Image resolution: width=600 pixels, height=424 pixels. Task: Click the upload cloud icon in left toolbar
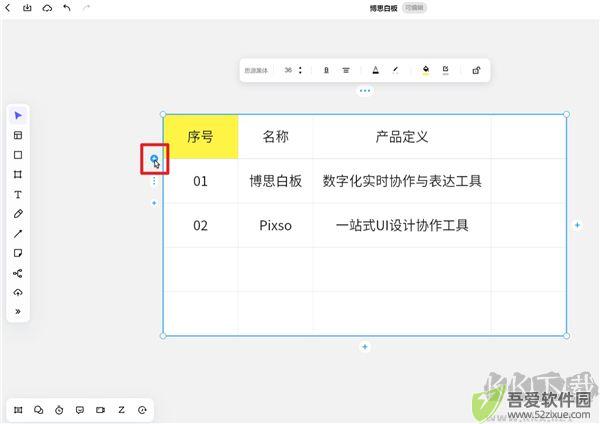click(x=18, y=292)
